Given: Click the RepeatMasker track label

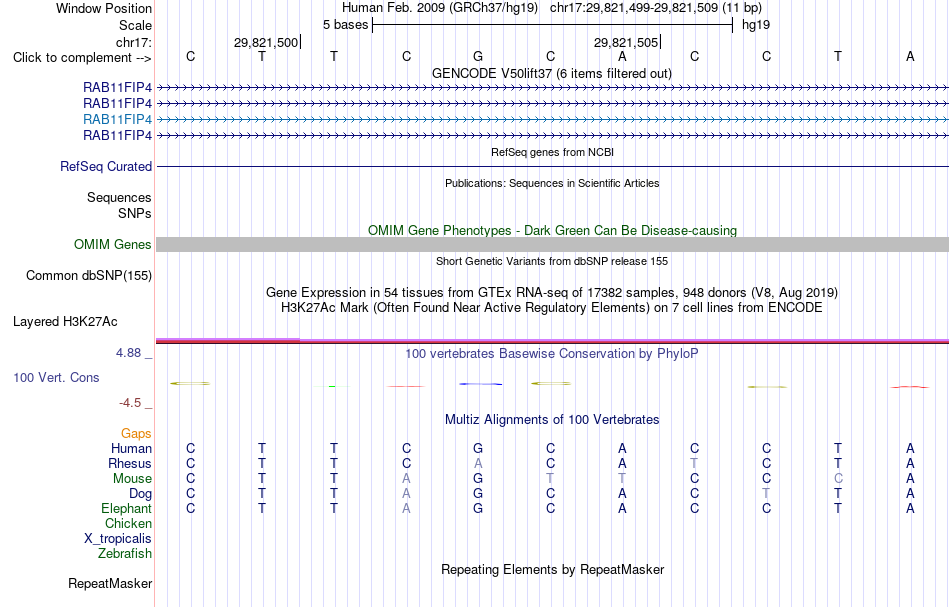Looking at the screenshot, I should click(x=110, y=583).
